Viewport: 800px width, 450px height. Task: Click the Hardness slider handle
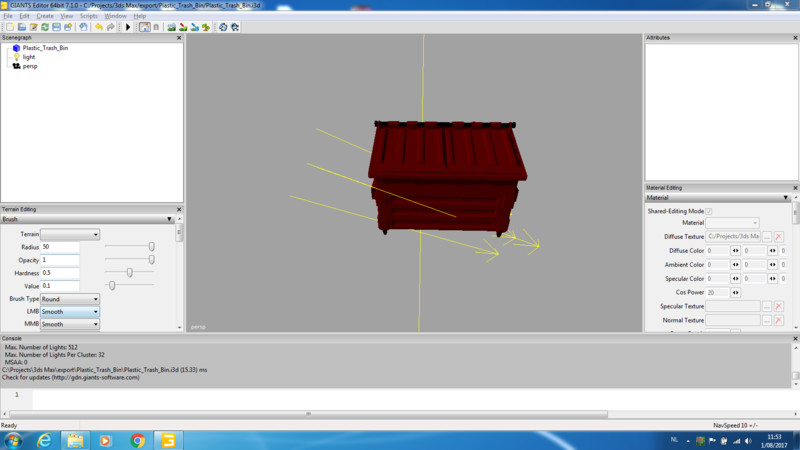(130, 272)
